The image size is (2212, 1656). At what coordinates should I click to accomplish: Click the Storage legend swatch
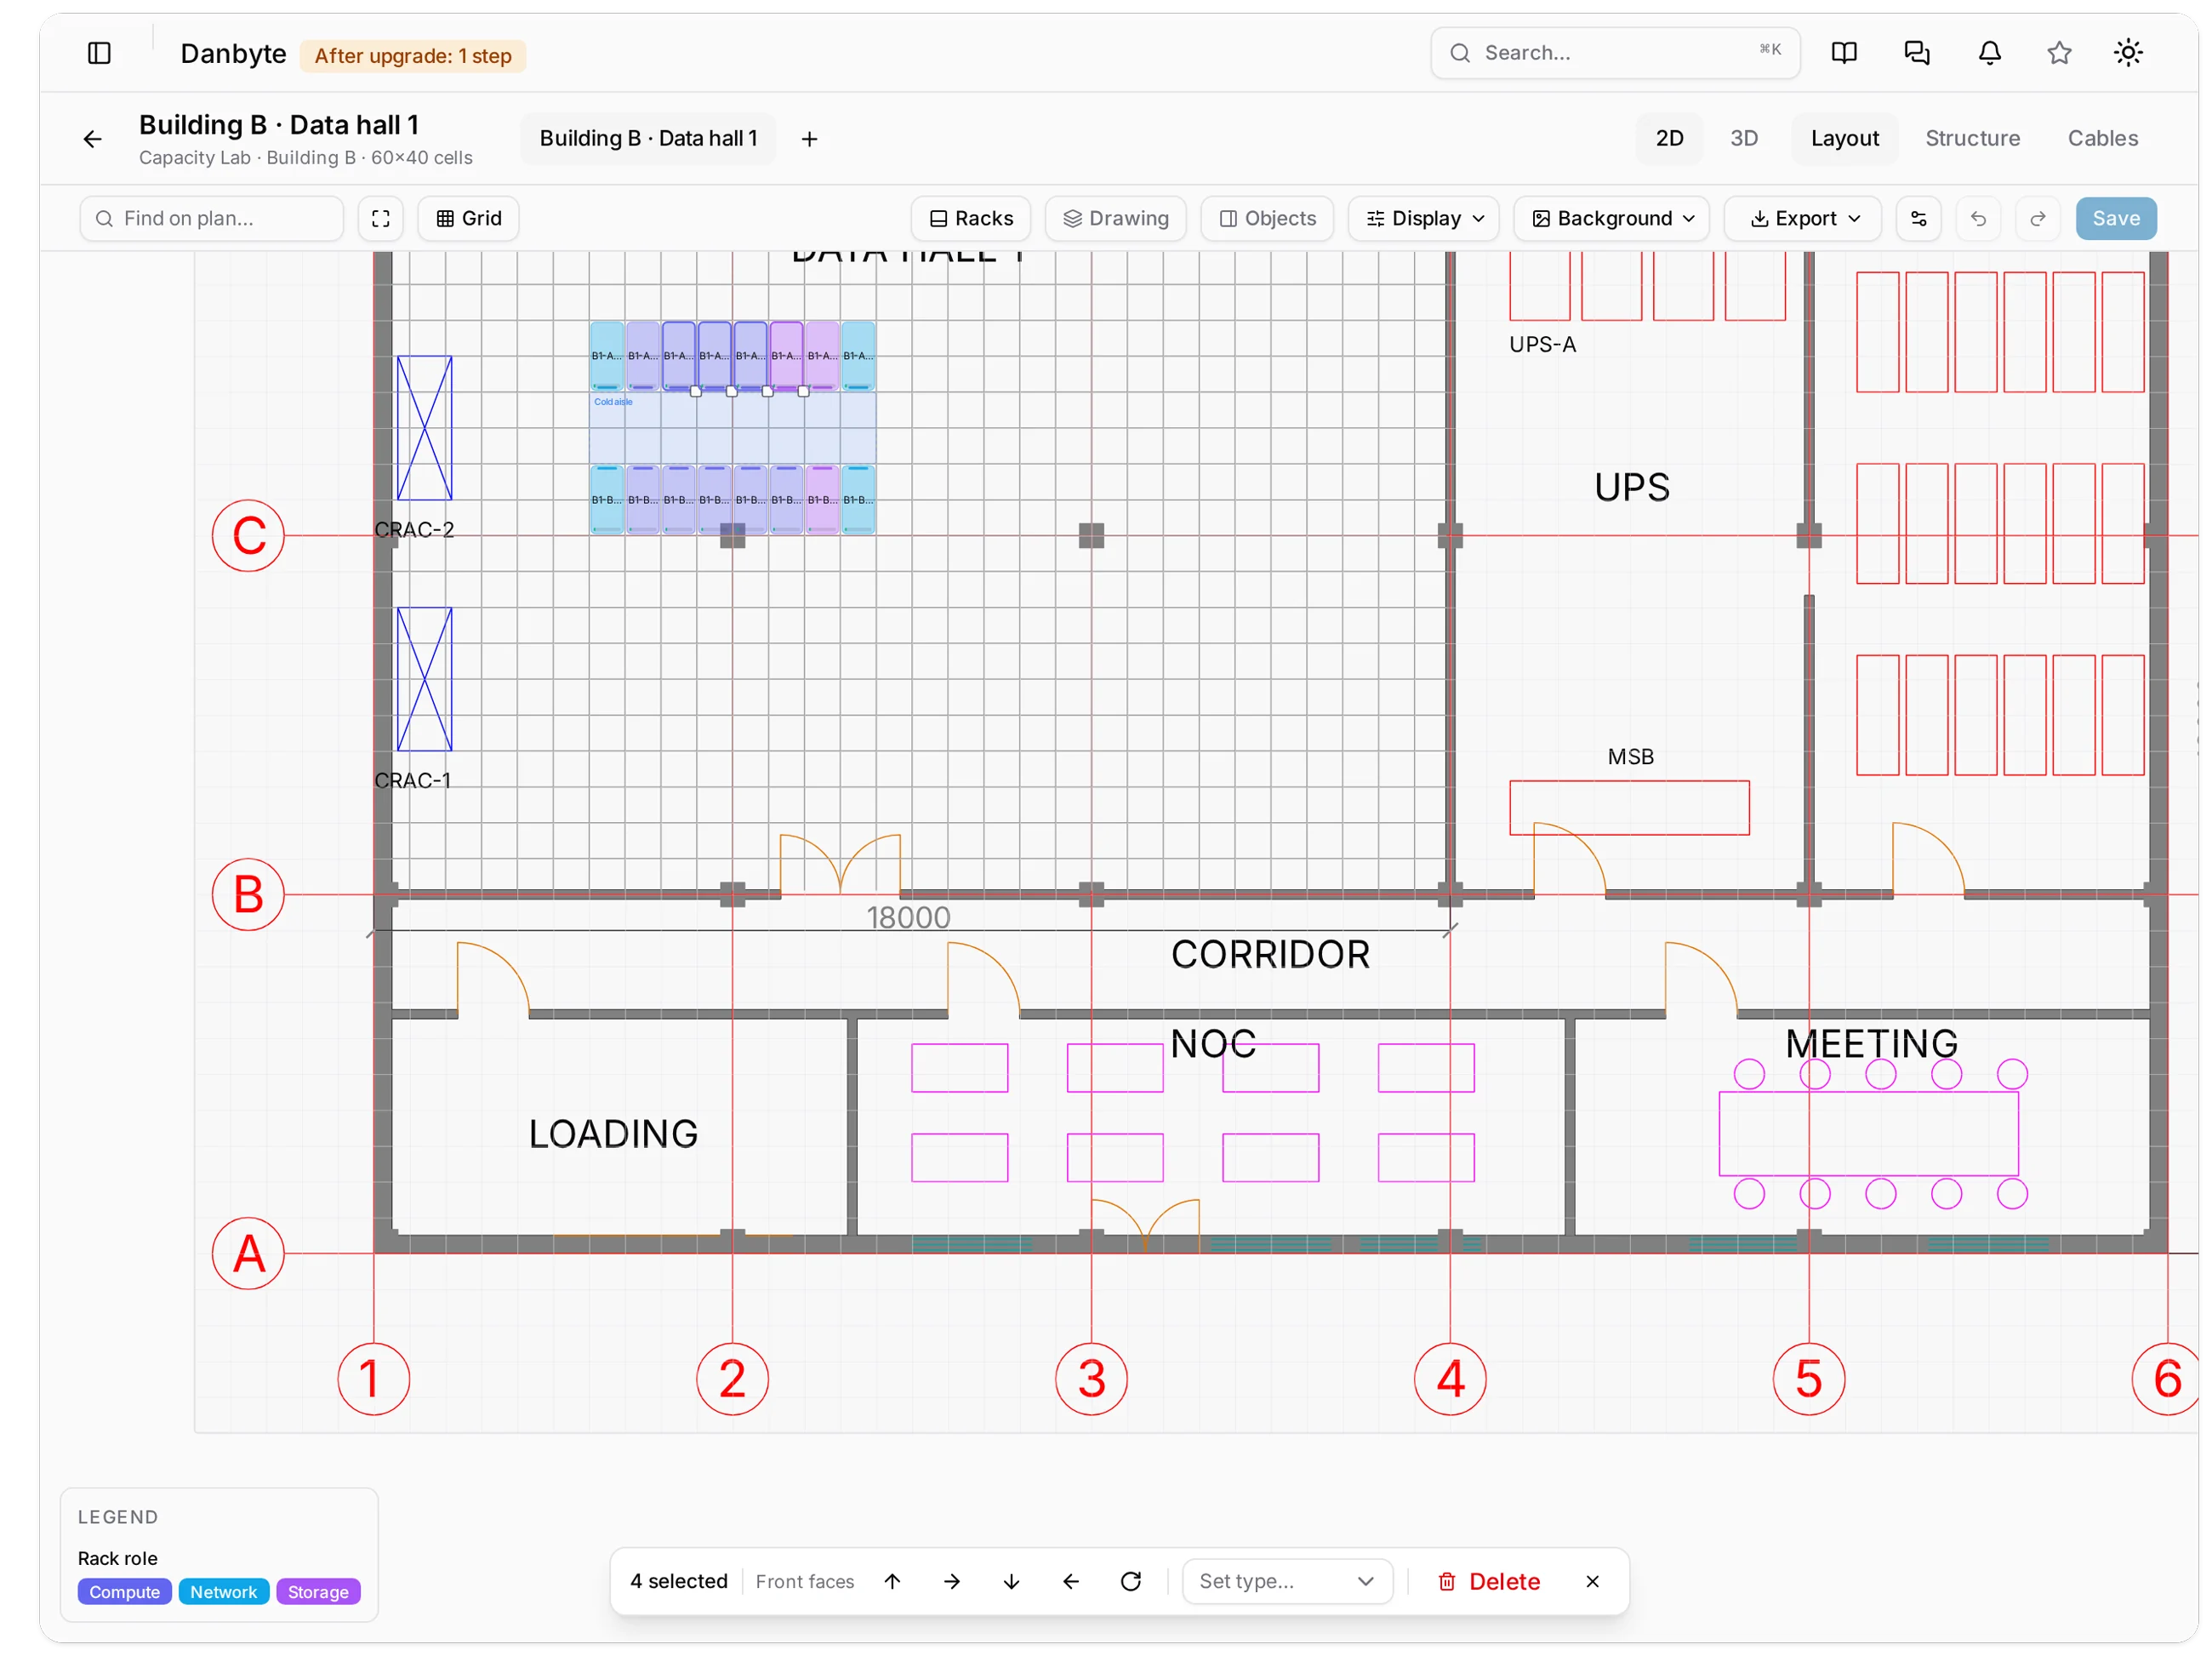318,1591
